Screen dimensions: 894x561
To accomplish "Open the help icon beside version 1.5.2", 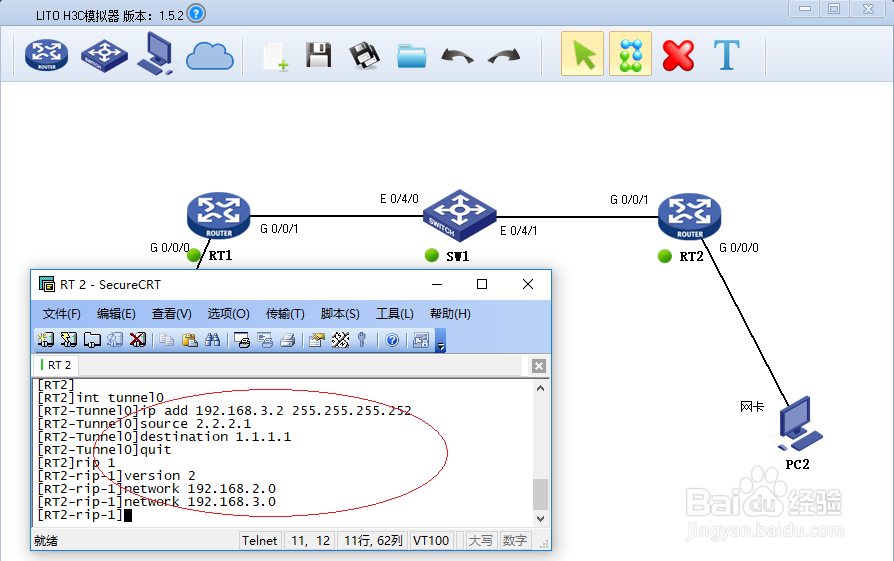I will (196, 13).
